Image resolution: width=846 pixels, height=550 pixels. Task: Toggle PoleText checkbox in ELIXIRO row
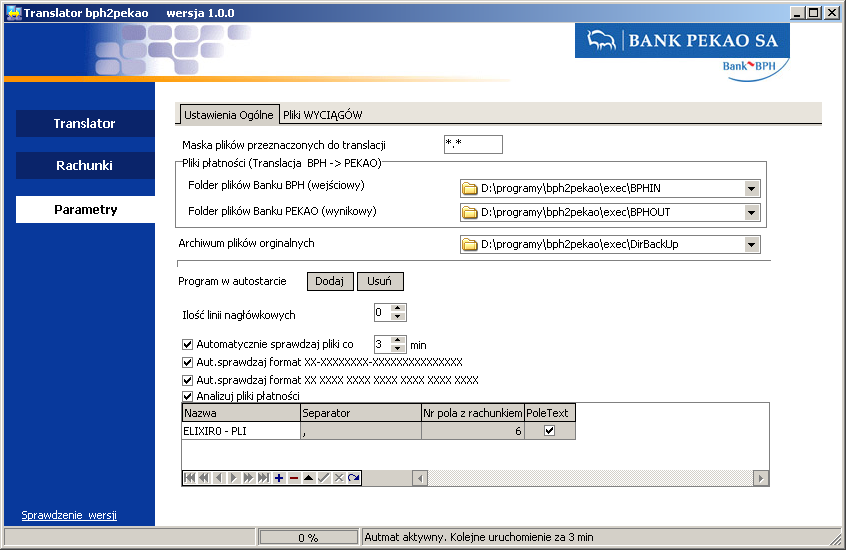pyautogui.click(x=549, y=430)
